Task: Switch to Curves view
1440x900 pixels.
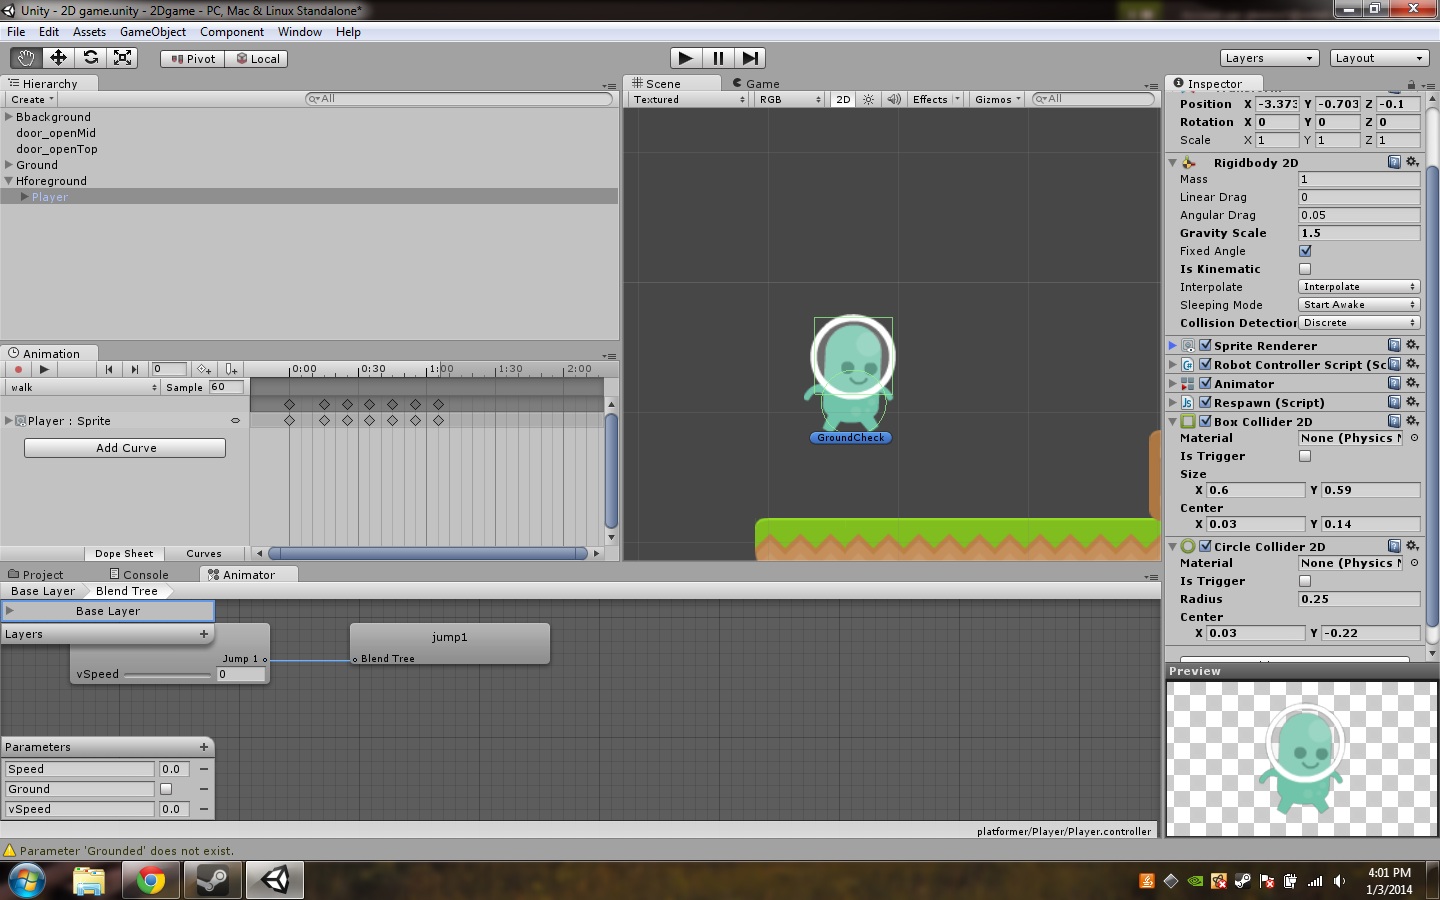Action: tap(204, 554)
